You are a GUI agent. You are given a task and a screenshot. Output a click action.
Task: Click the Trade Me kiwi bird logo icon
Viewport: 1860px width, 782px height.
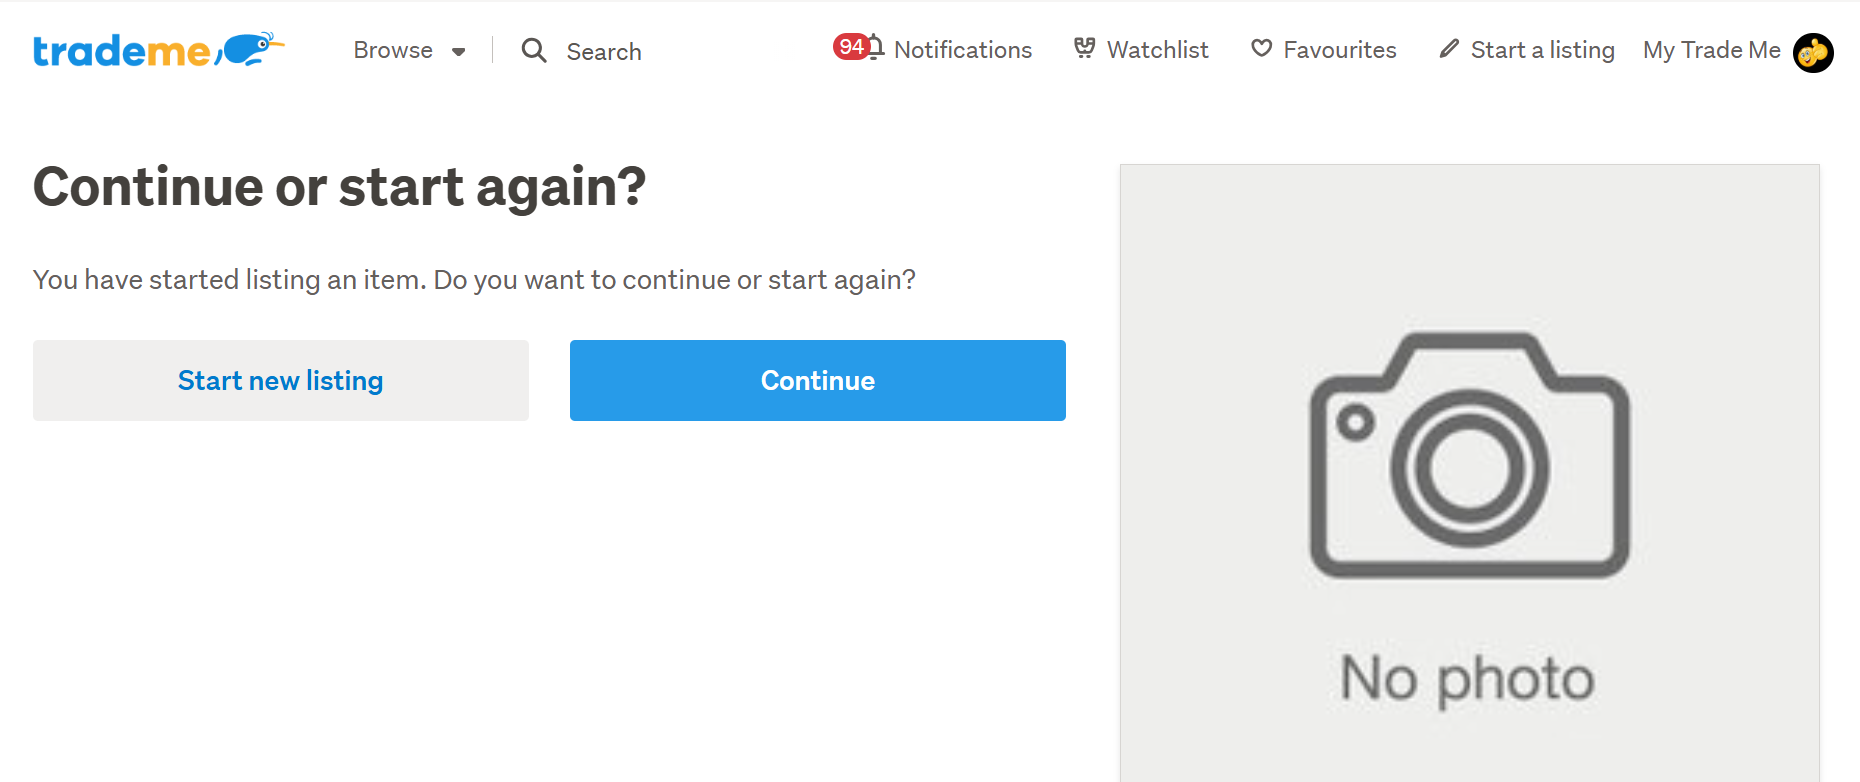tap(250, 49)
